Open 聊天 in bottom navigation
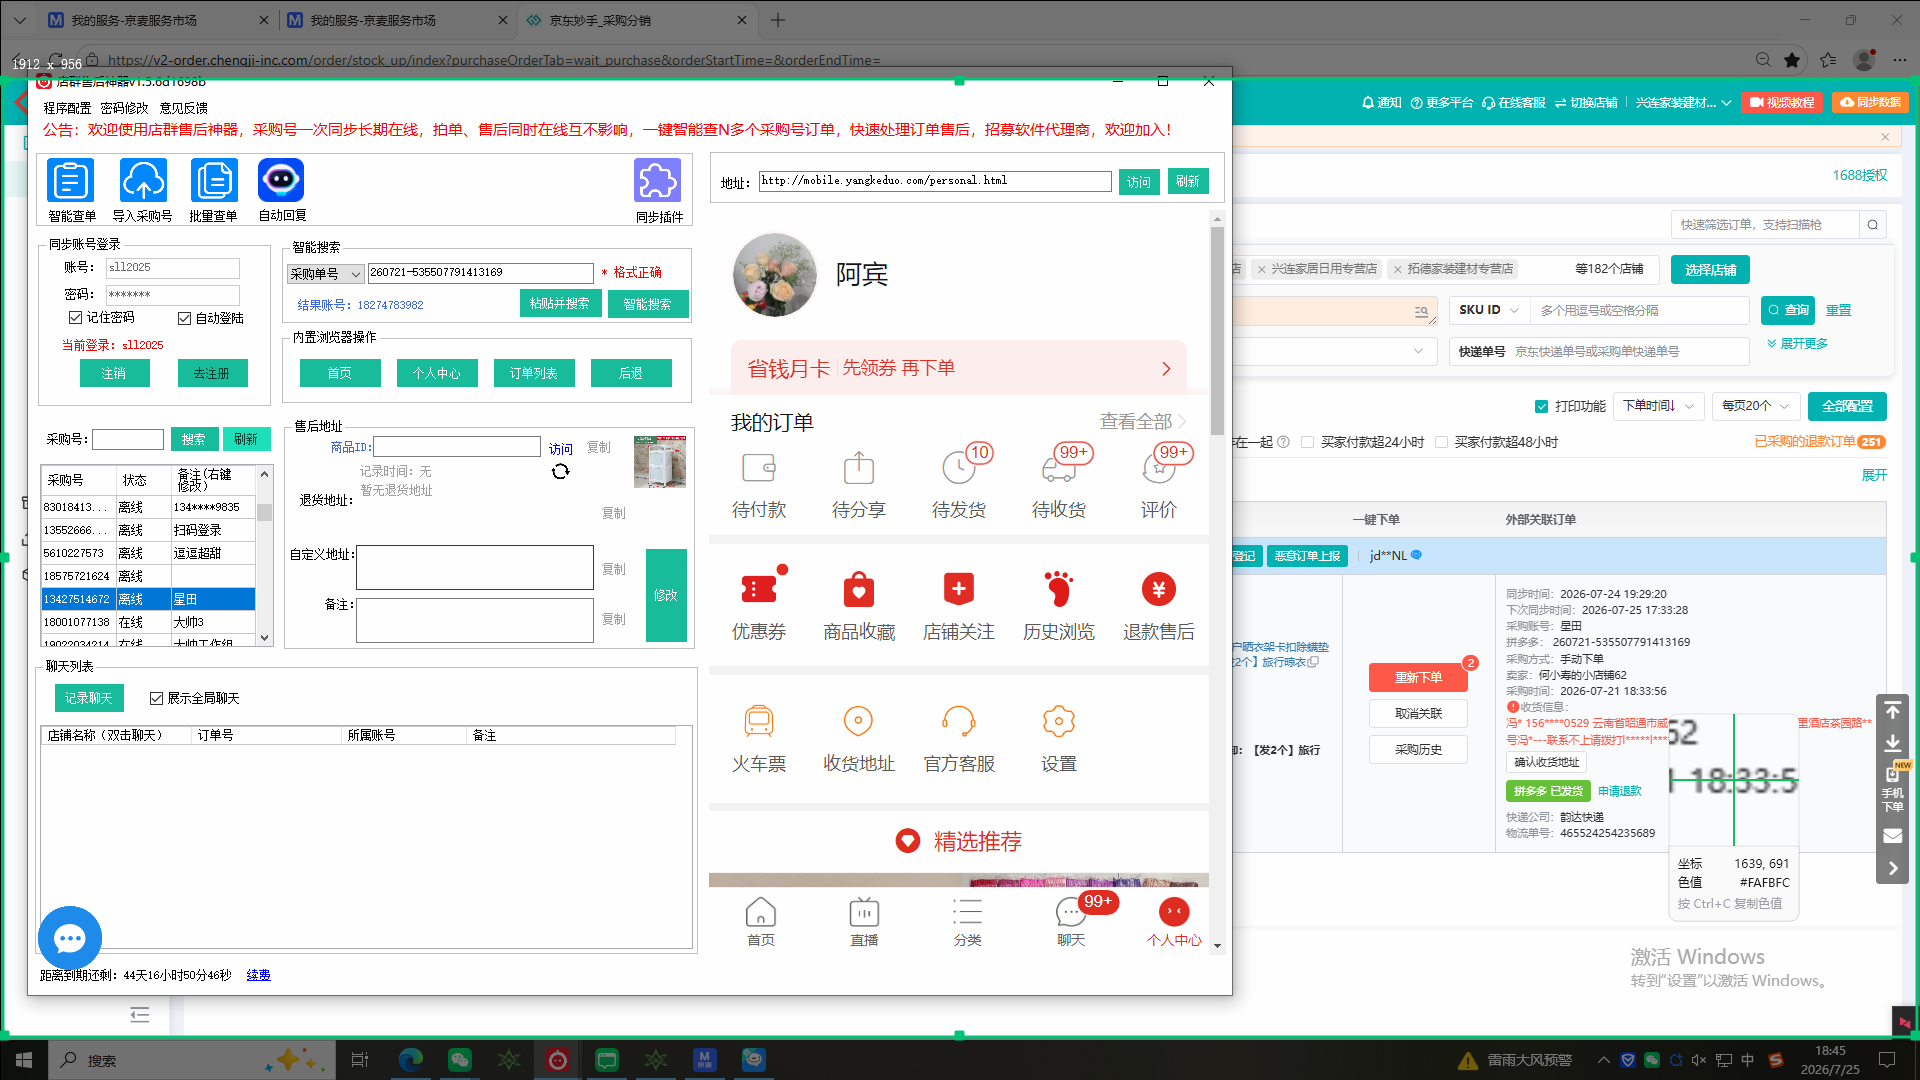1920x1080 pixels. pos(1071,921)
